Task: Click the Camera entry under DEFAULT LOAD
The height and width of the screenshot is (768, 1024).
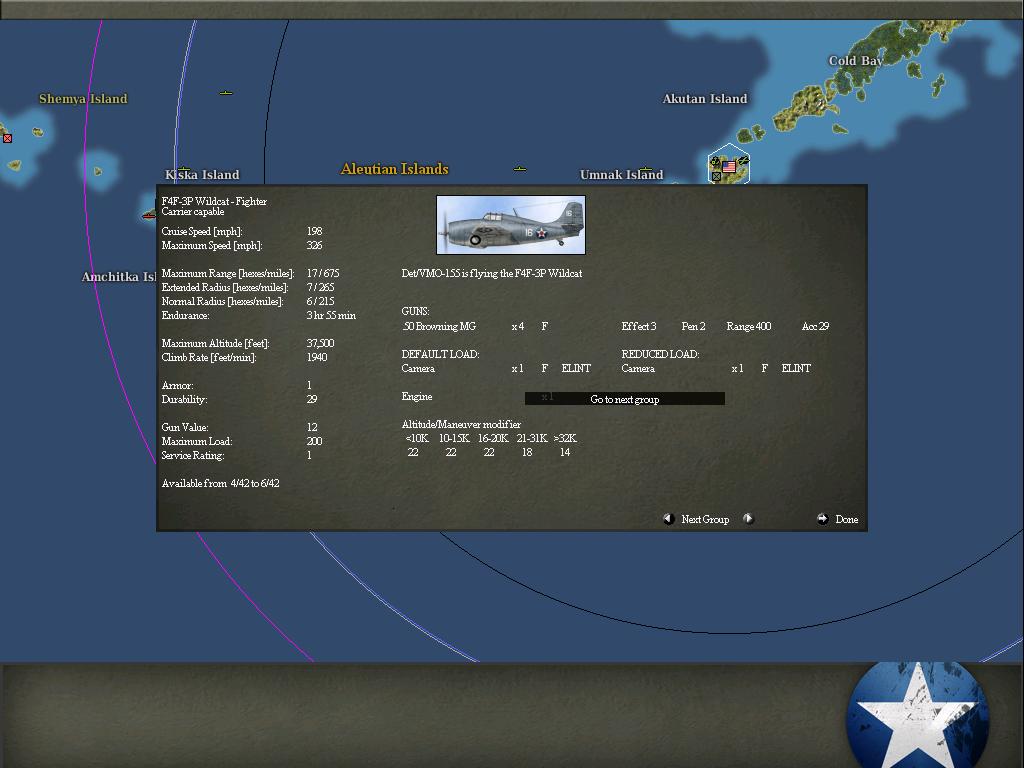Action: coord(418,368)
